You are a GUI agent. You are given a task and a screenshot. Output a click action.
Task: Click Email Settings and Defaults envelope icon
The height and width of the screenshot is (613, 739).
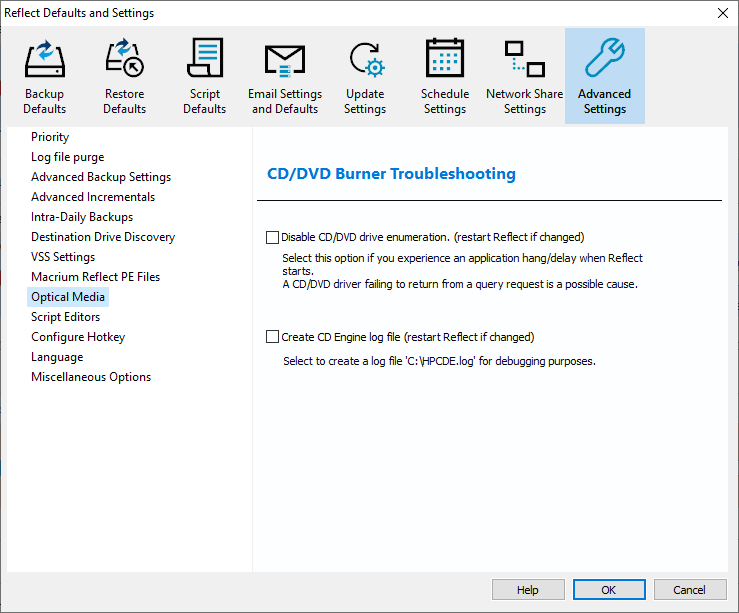tap(285, 60)
